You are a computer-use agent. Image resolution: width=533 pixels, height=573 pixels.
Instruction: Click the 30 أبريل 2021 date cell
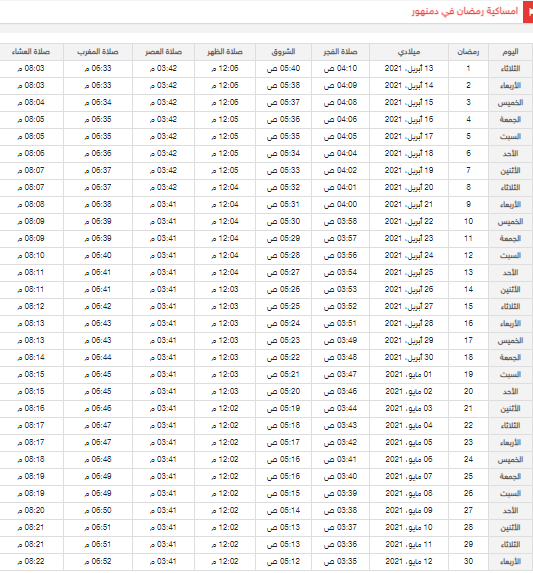tap(409, 357)
